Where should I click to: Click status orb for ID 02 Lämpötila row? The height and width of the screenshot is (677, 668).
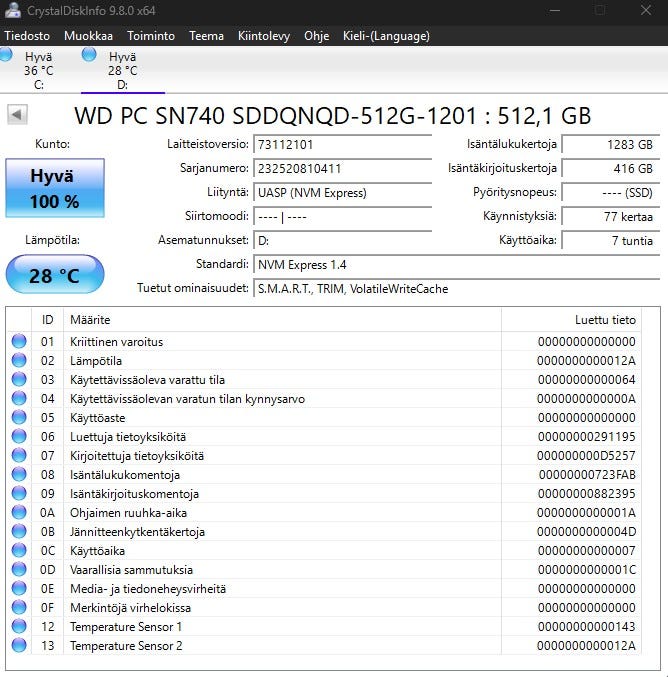19,360
